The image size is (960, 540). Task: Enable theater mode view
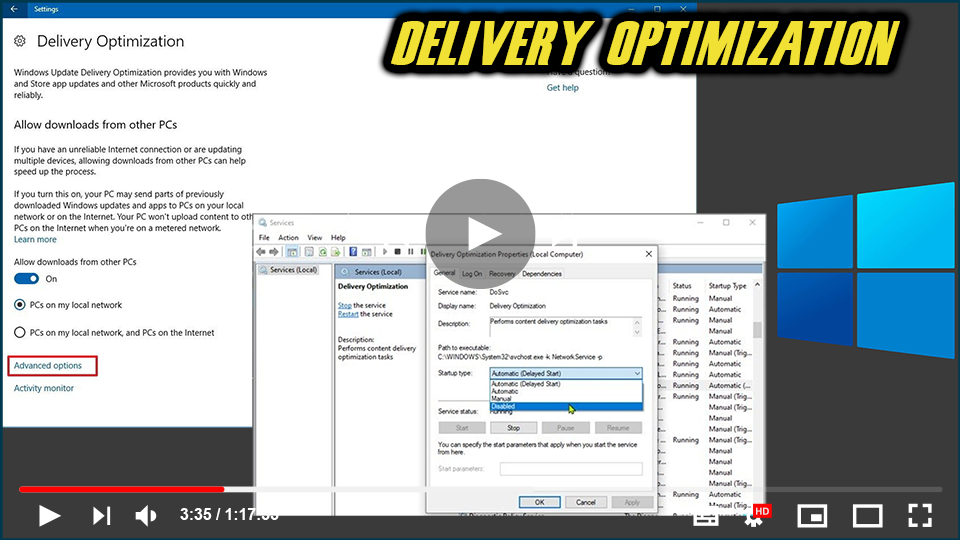click(x=866, y=516)
